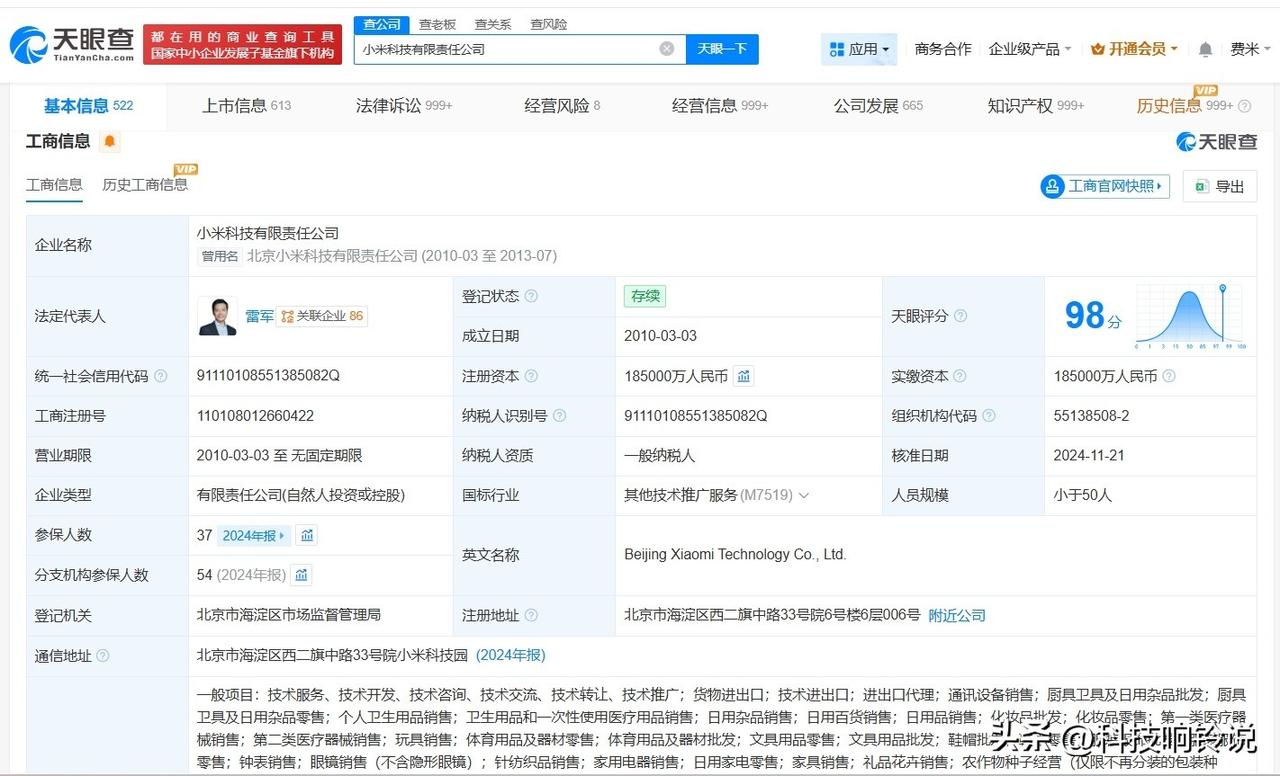1280x776 pixels.
Task: Switch to the 基本信息 tab
Action: (x=88, y=106)
